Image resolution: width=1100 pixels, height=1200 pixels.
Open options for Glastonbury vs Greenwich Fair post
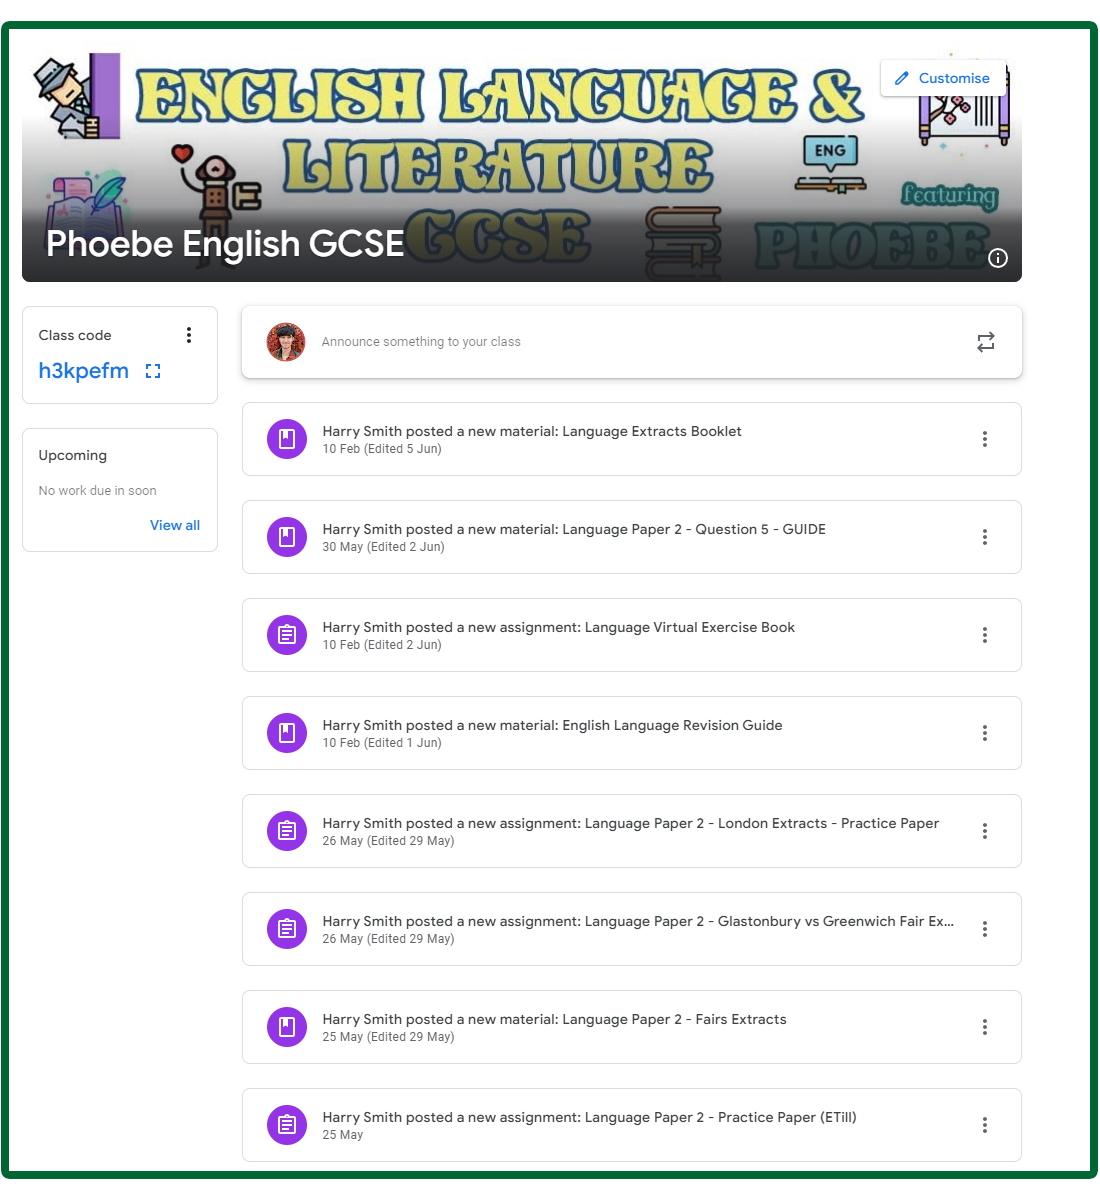tap(985, 929)
